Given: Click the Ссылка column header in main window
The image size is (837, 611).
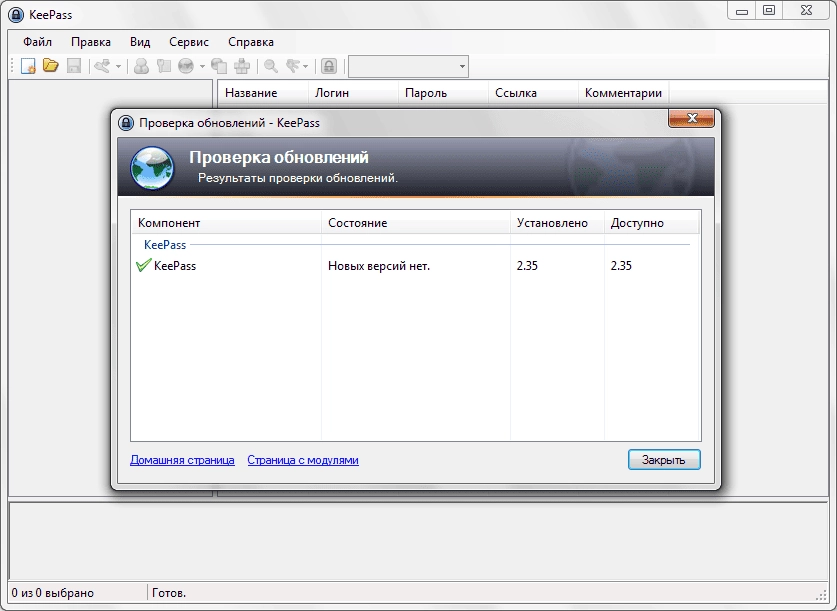Looking at the screenshot, I should tap(533, 93).
